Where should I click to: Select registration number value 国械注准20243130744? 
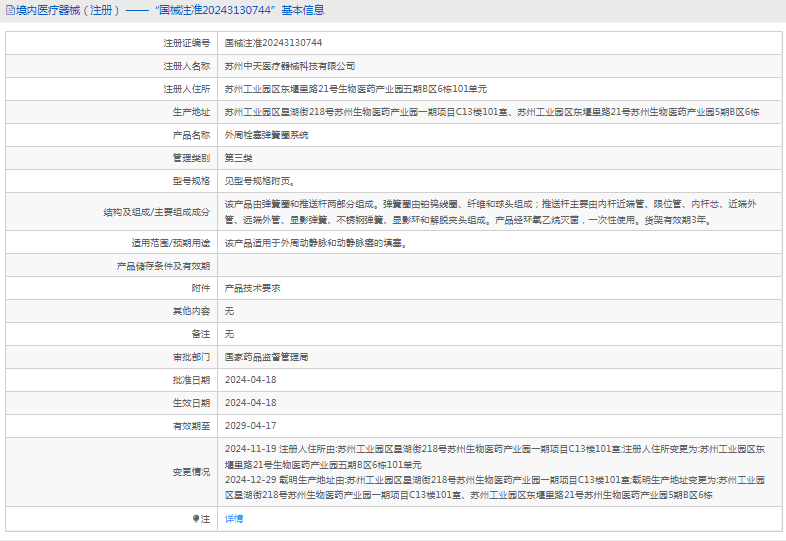coord(273,43)
